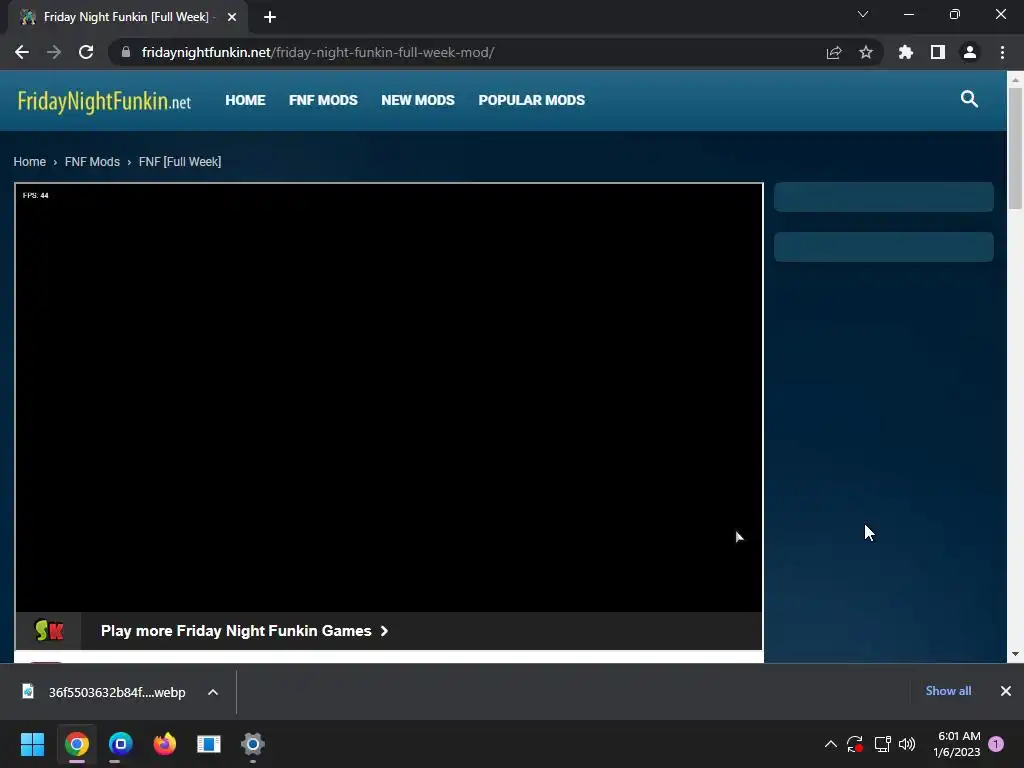Viewport: 1024px width, 768px height.
Task: Open Firefox from the taskbar
Action: [165, 744]
